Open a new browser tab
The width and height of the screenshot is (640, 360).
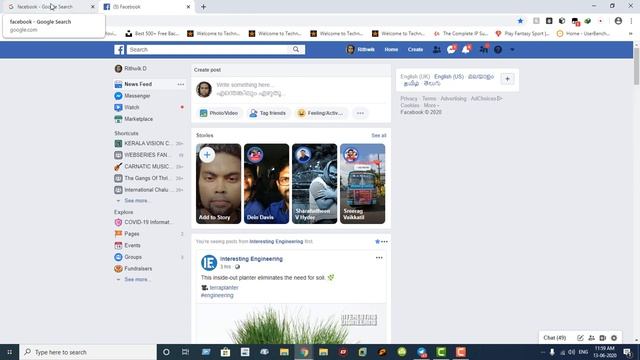pos(203,7)
